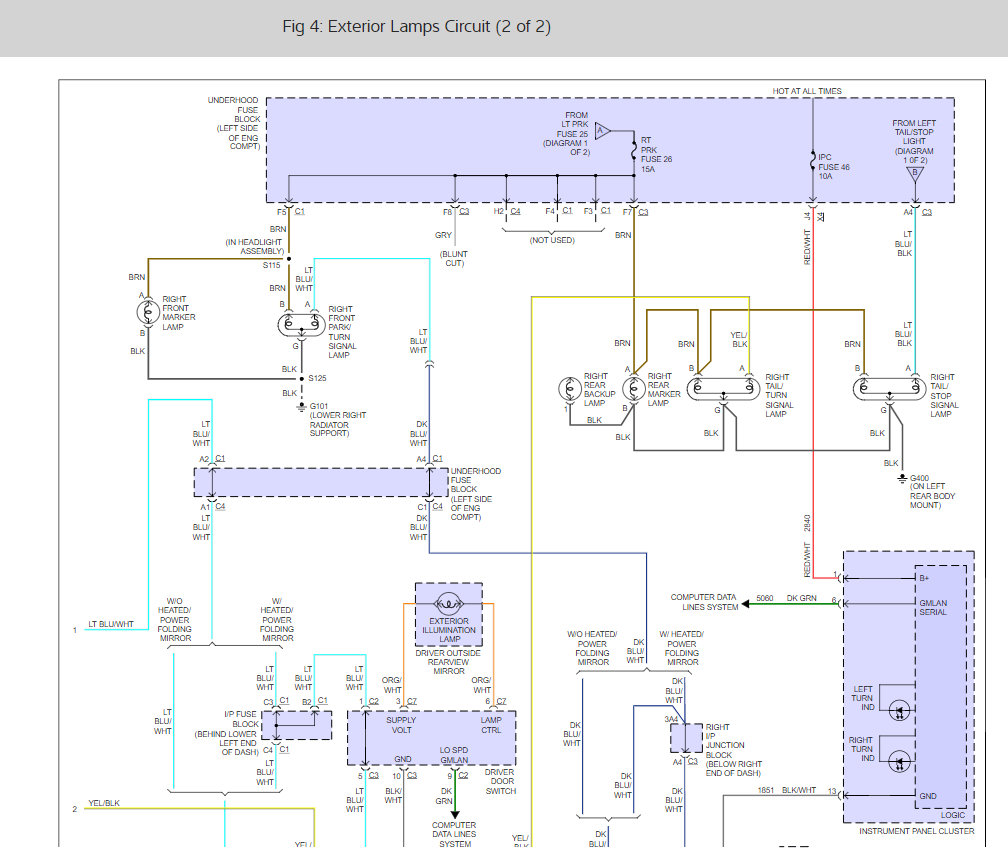The image size is (1008, 860).
Task: Click the Fig 4 Exterior Lamps Circuit title
Action: point(416,27)
